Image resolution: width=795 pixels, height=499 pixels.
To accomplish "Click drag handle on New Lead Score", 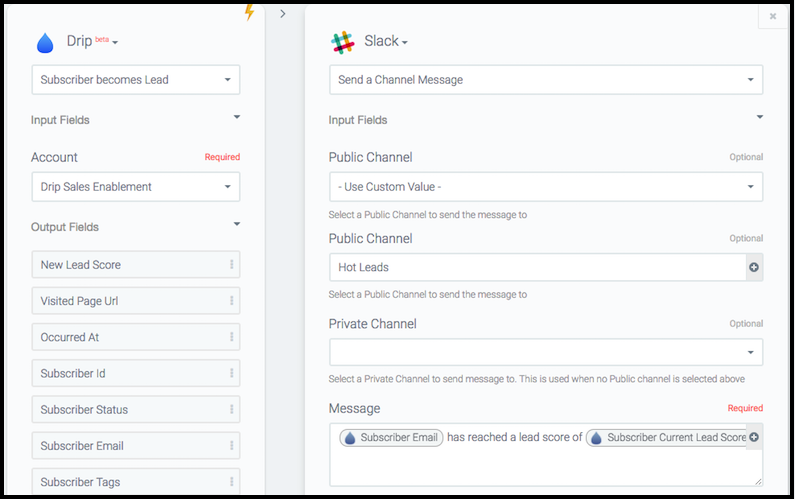I will coord(231,265).
